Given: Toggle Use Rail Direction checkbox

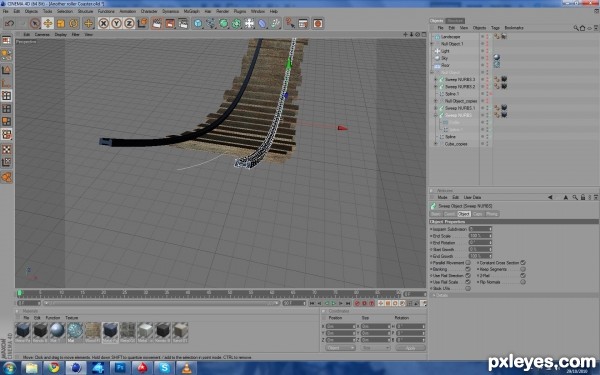Looking at the screenshot, I should [x=468, y=276].
